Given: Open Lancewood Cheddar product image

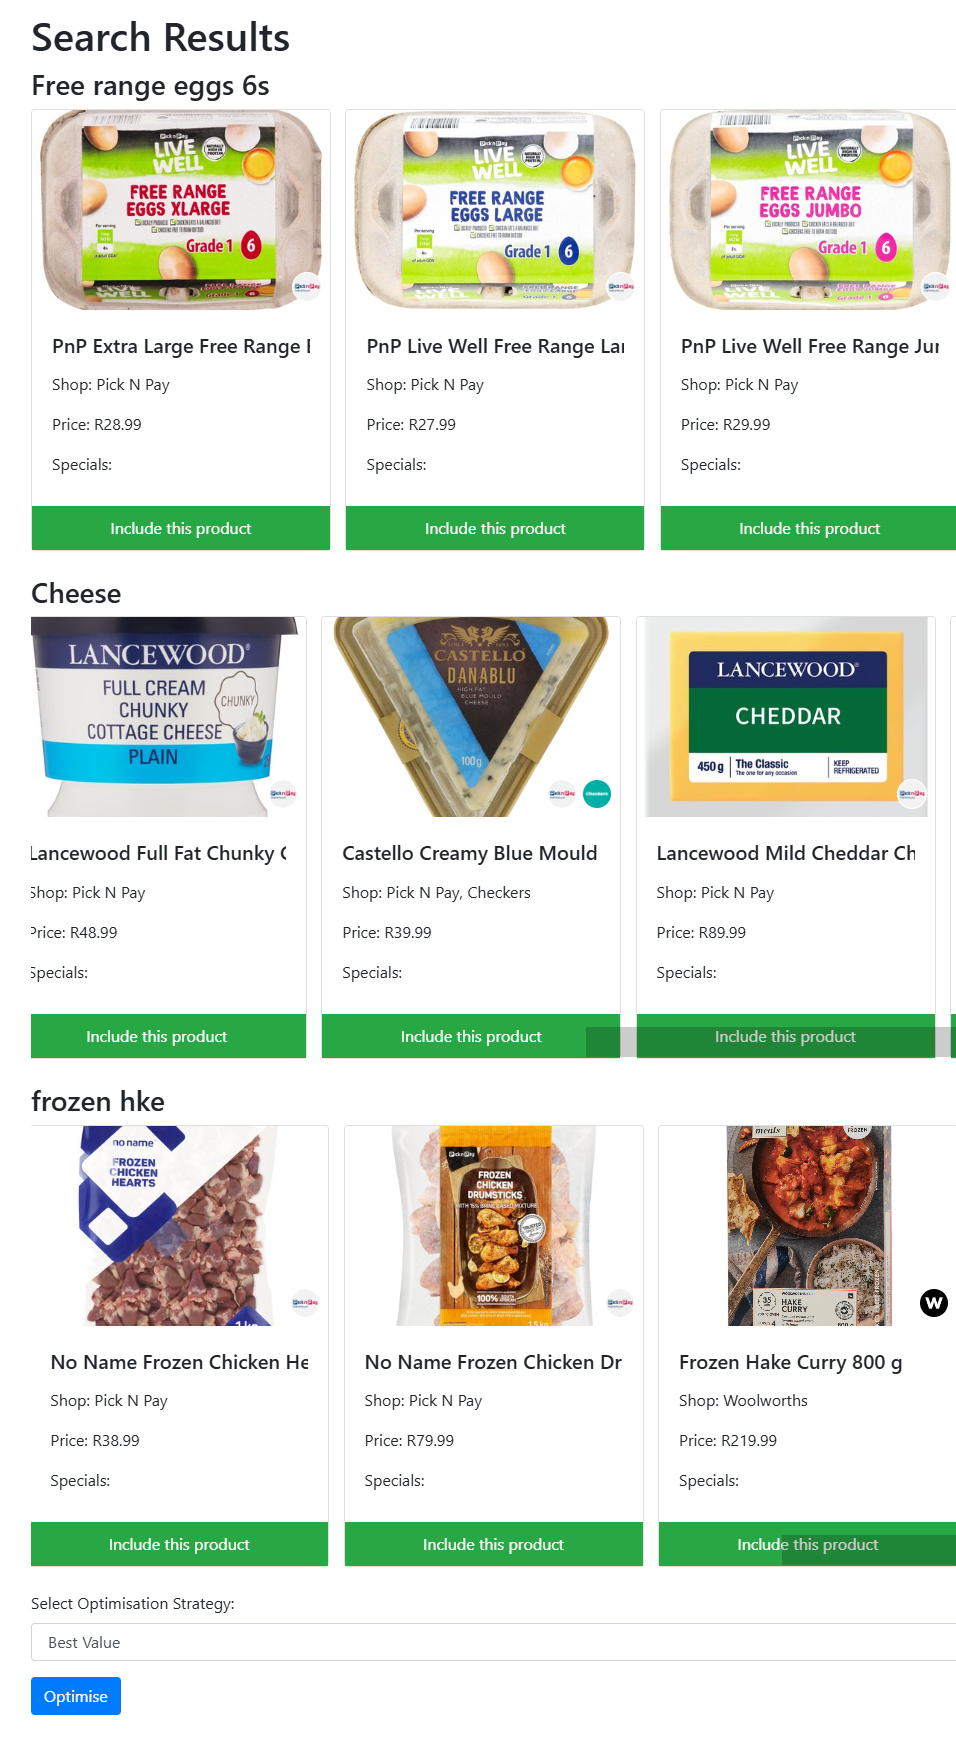Looking at the screenshot, I should [787, 716].
